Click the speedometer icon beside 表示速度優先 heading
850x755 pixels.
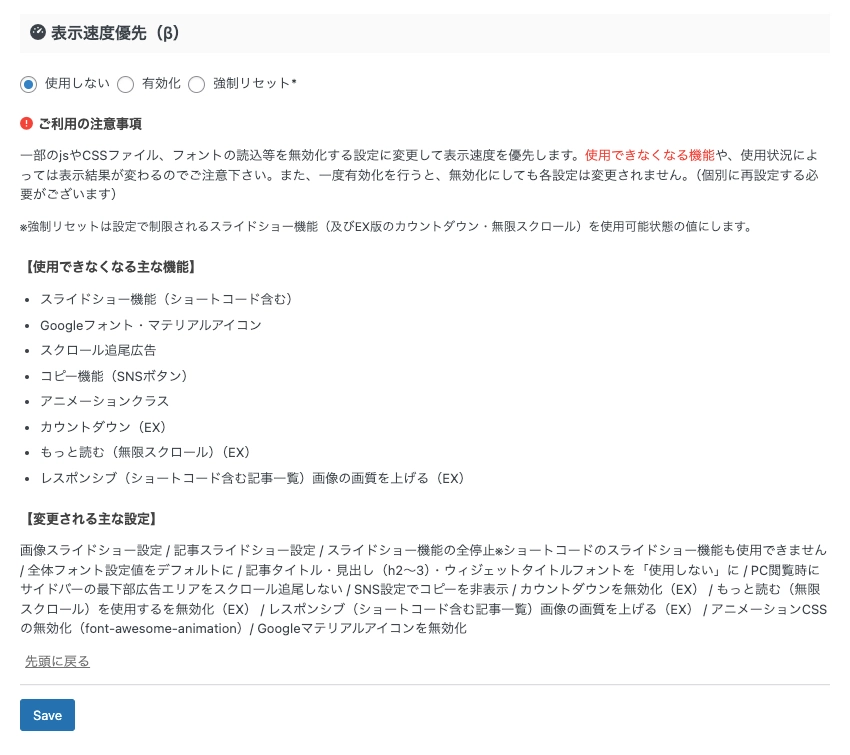tap(37, 33)
